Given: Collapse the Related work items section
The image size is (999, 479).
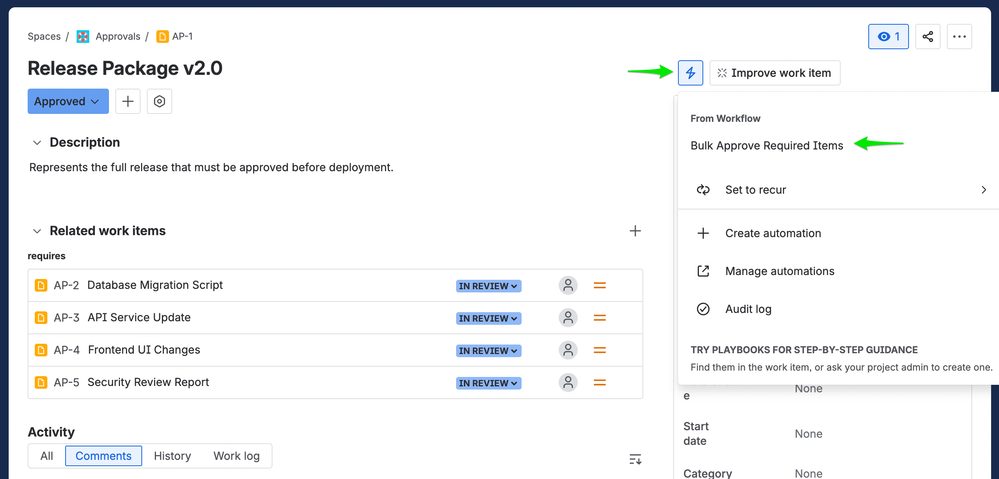Looking at the screenshot, I should tap(37, 231).
